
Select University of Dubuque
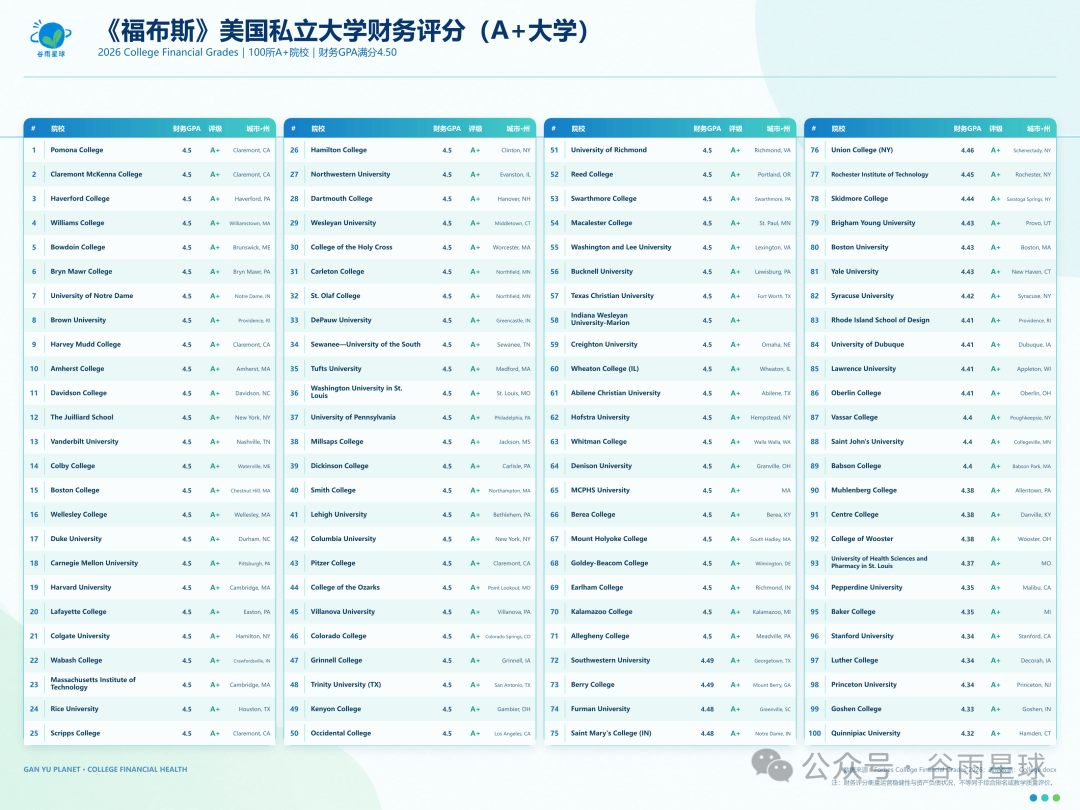(x=868, y=344)
